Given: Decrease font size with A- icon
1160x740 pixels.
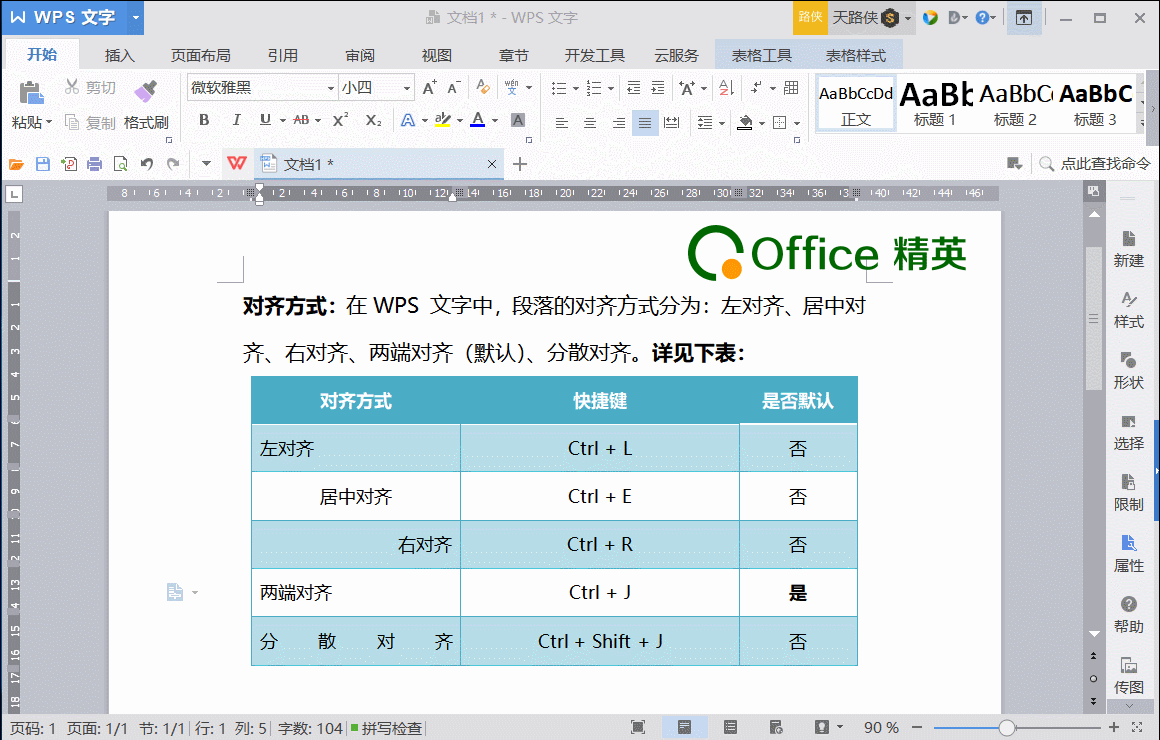Looking at the screenshot, I should [454, 88].
